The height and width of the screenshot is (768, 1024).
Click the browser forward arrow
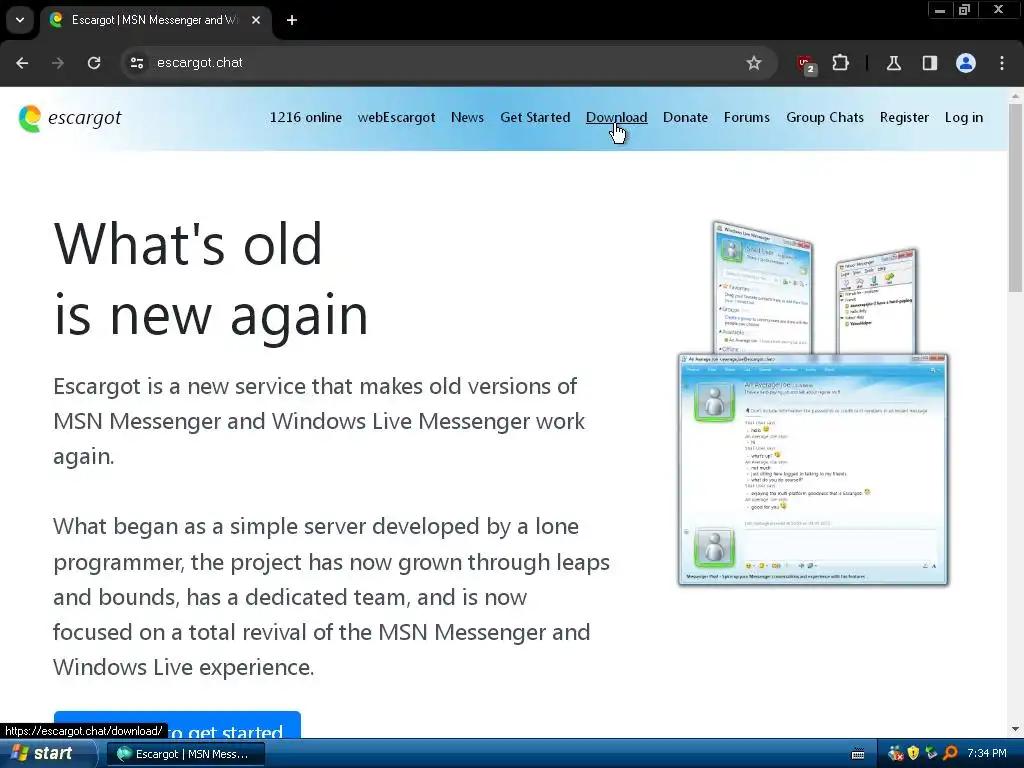pyautogui.click(x=58, y=63)
